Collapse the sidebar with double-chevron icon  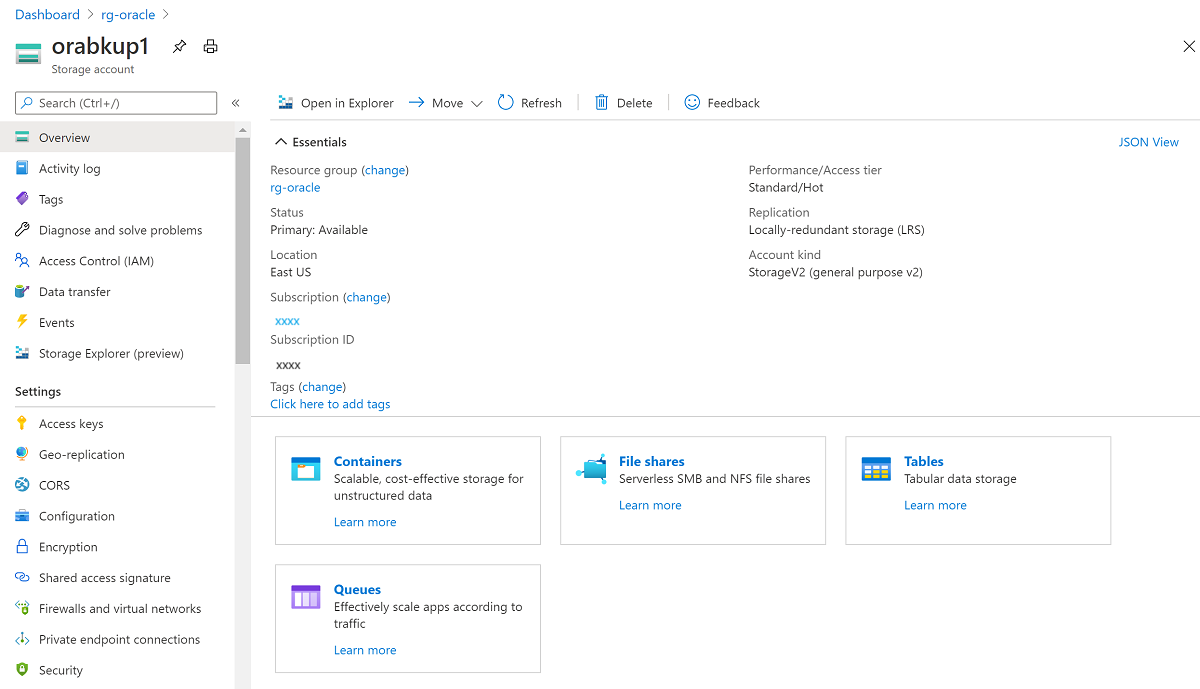point(236,103)
